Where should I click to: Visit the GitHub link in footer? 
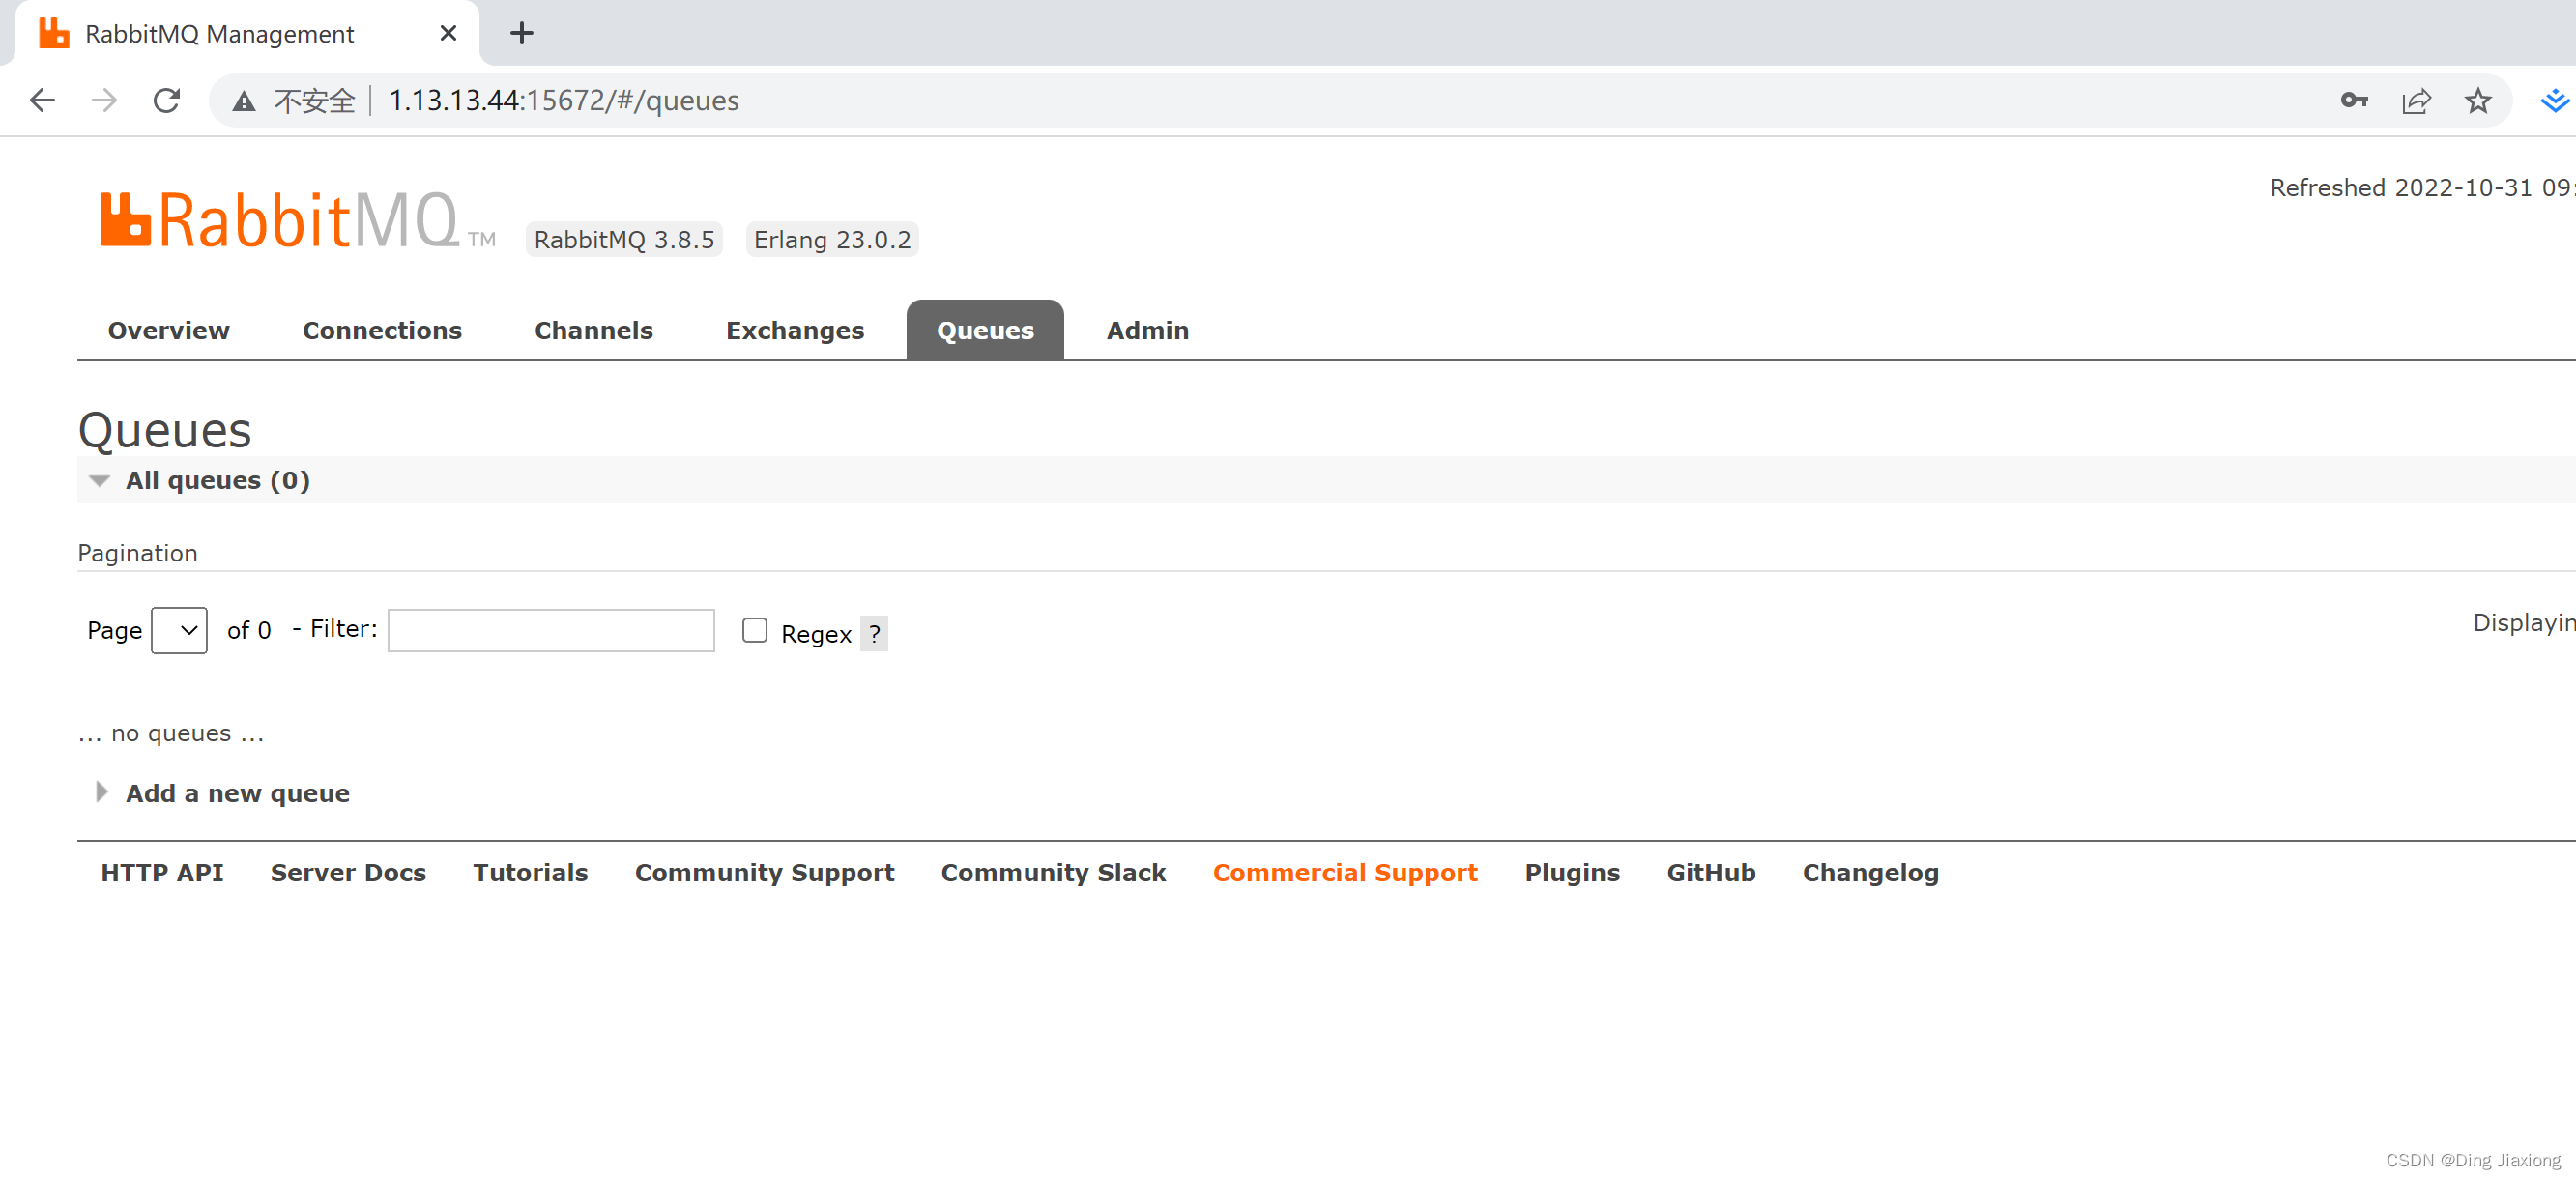(x=1711, y=872)
